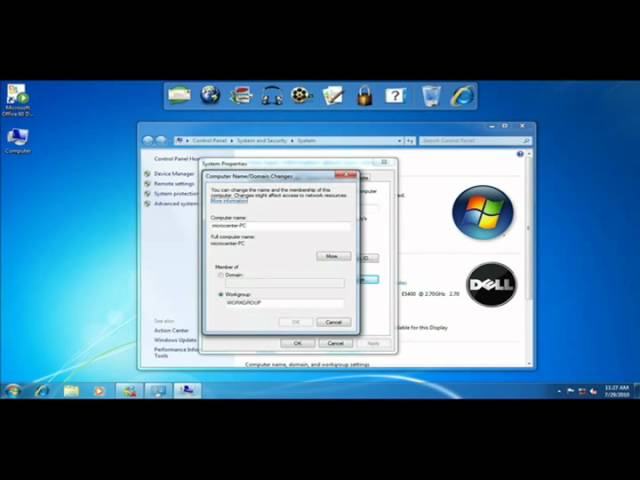Open the Recycle Bin icon in the dock
Viewport: 640px width, 480px height.
[431, 96]
